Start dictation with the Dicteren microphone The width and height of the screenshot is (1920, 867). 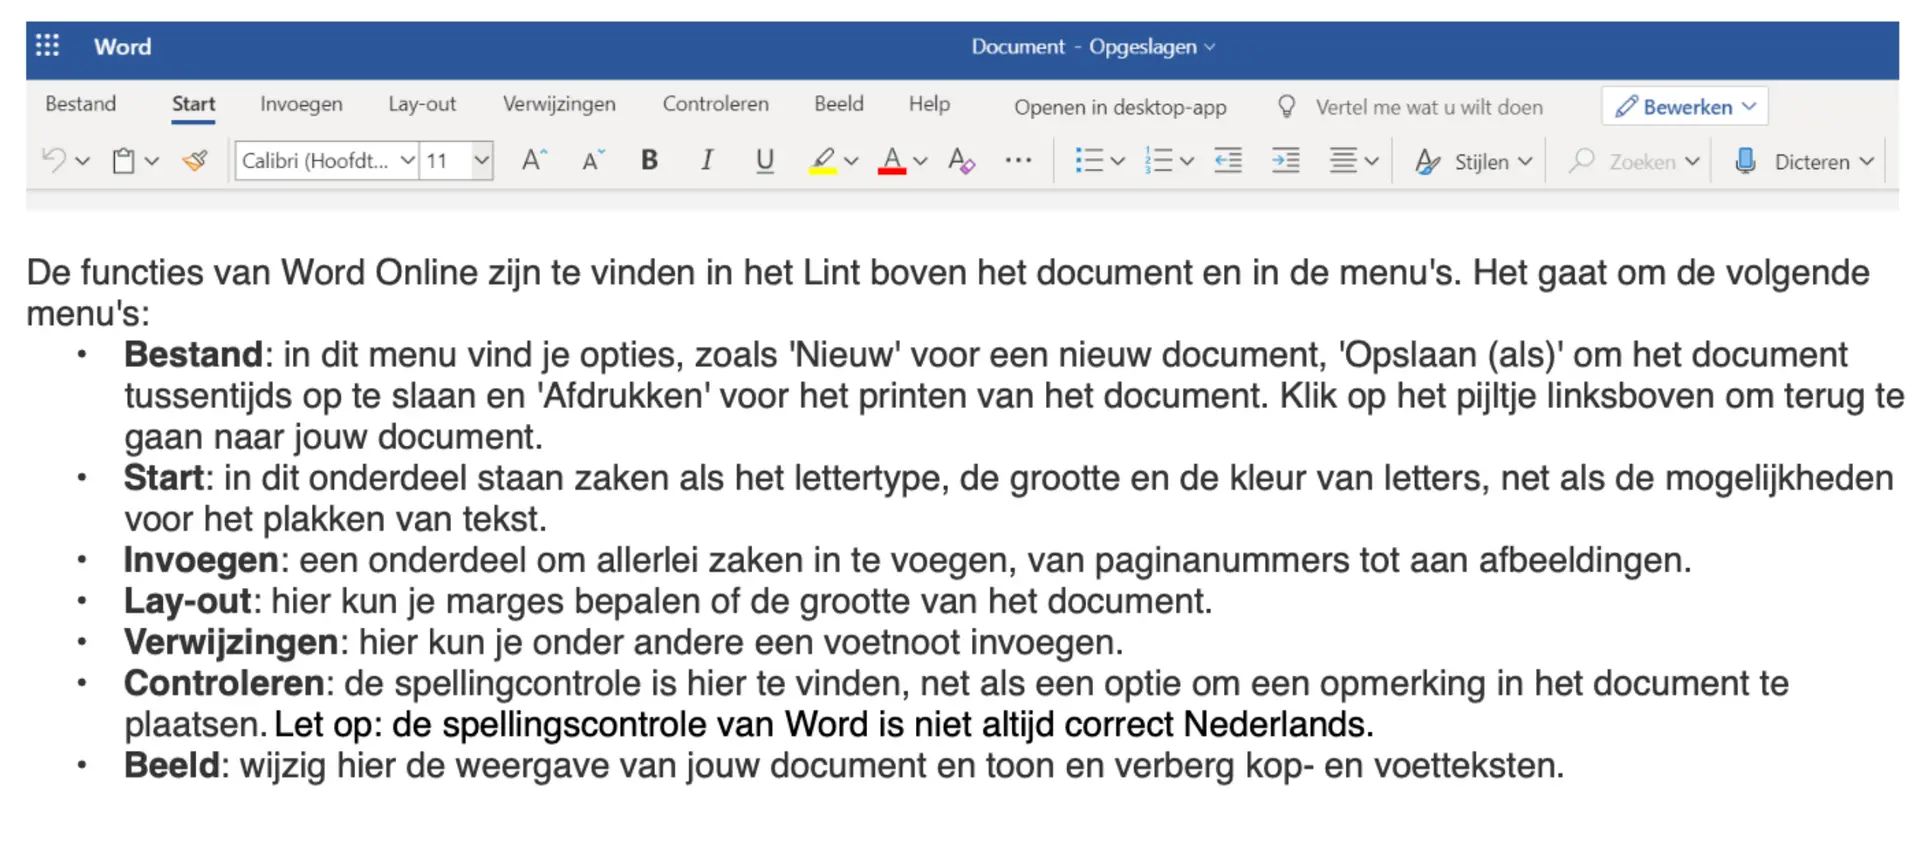click(x=1745, y=160)
